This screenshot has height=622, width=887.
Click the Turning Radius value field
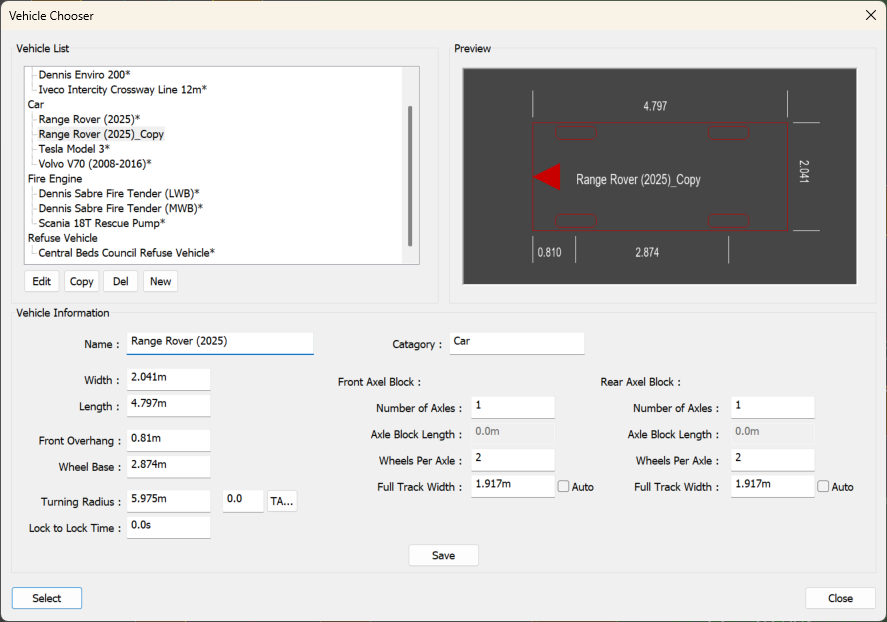168,500
